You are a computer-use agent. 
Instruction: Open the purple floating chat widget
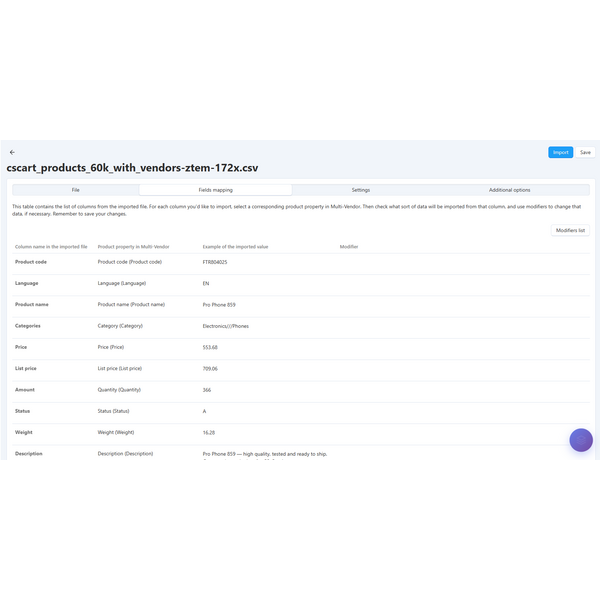coord(581,440)
